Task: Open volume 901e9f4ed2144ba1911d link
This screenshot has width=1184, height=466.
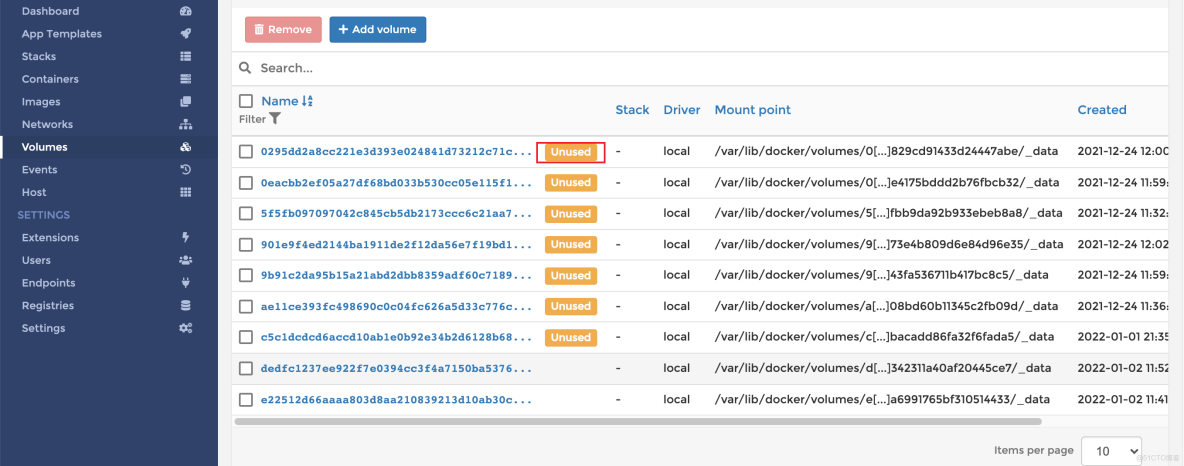Action: click(396, 245)
